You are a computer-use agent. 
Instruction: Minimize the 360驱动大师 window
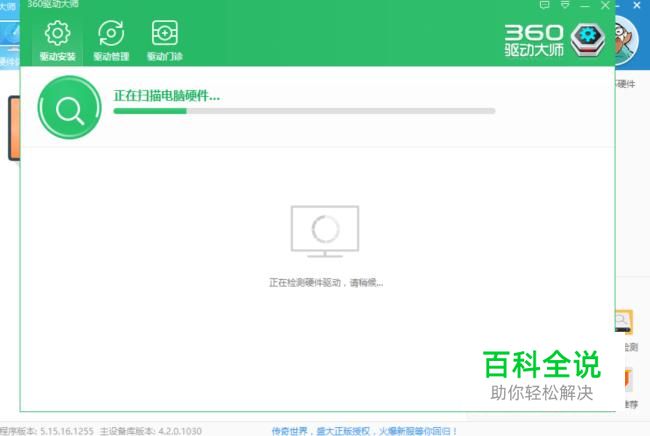(x=585, y=5)
